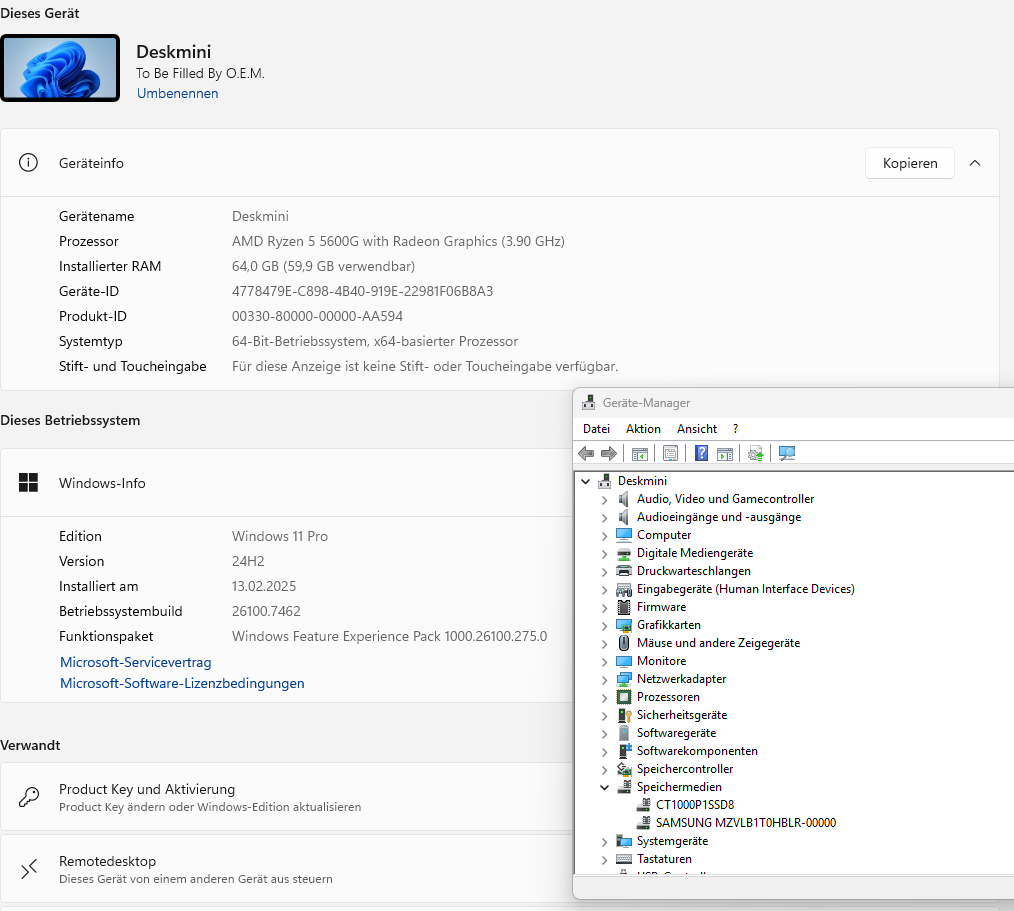Click the AMD Ryzen 5 5600G processor text
The width and height of the screenshot is (1014, 911).
click(x=398, y=241)
